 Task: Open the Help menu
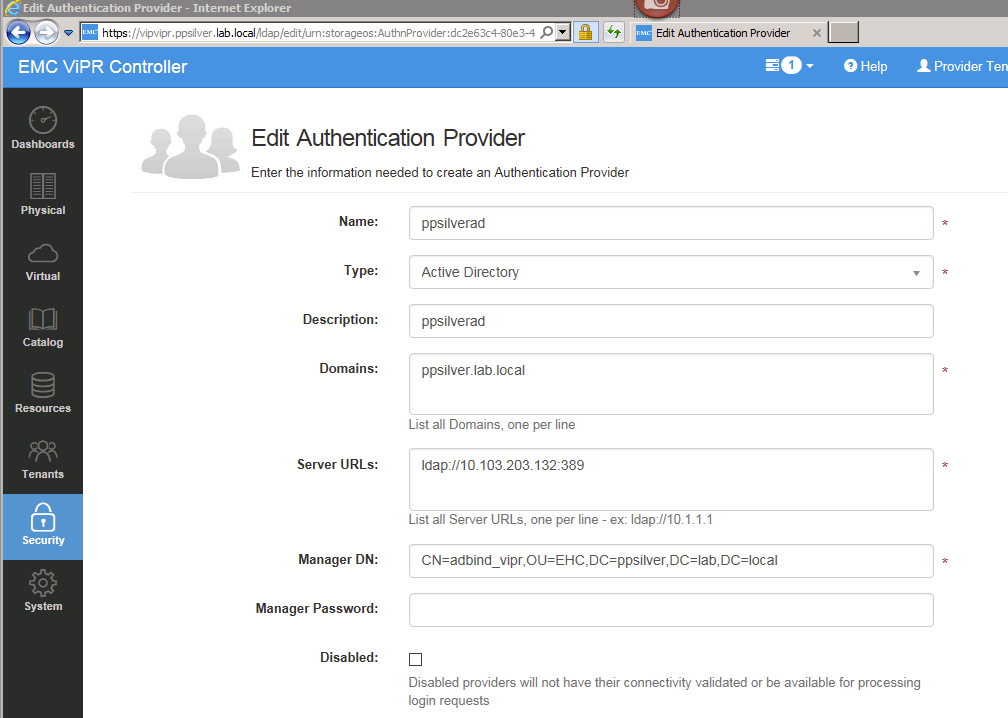(864, 66)
